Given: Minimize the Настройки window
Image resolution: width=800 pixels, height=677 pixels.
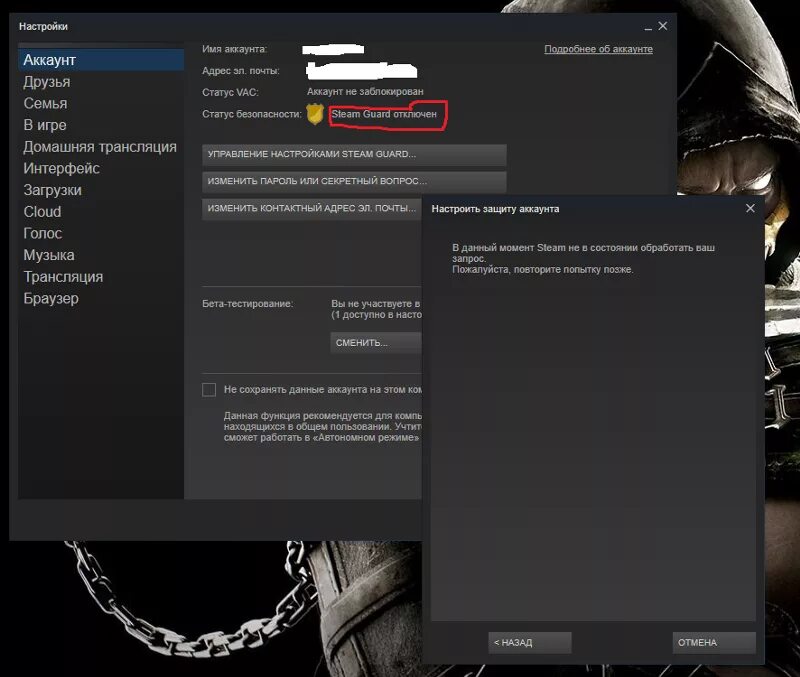Looking at the screenshot, I should [x=648, y=27].
